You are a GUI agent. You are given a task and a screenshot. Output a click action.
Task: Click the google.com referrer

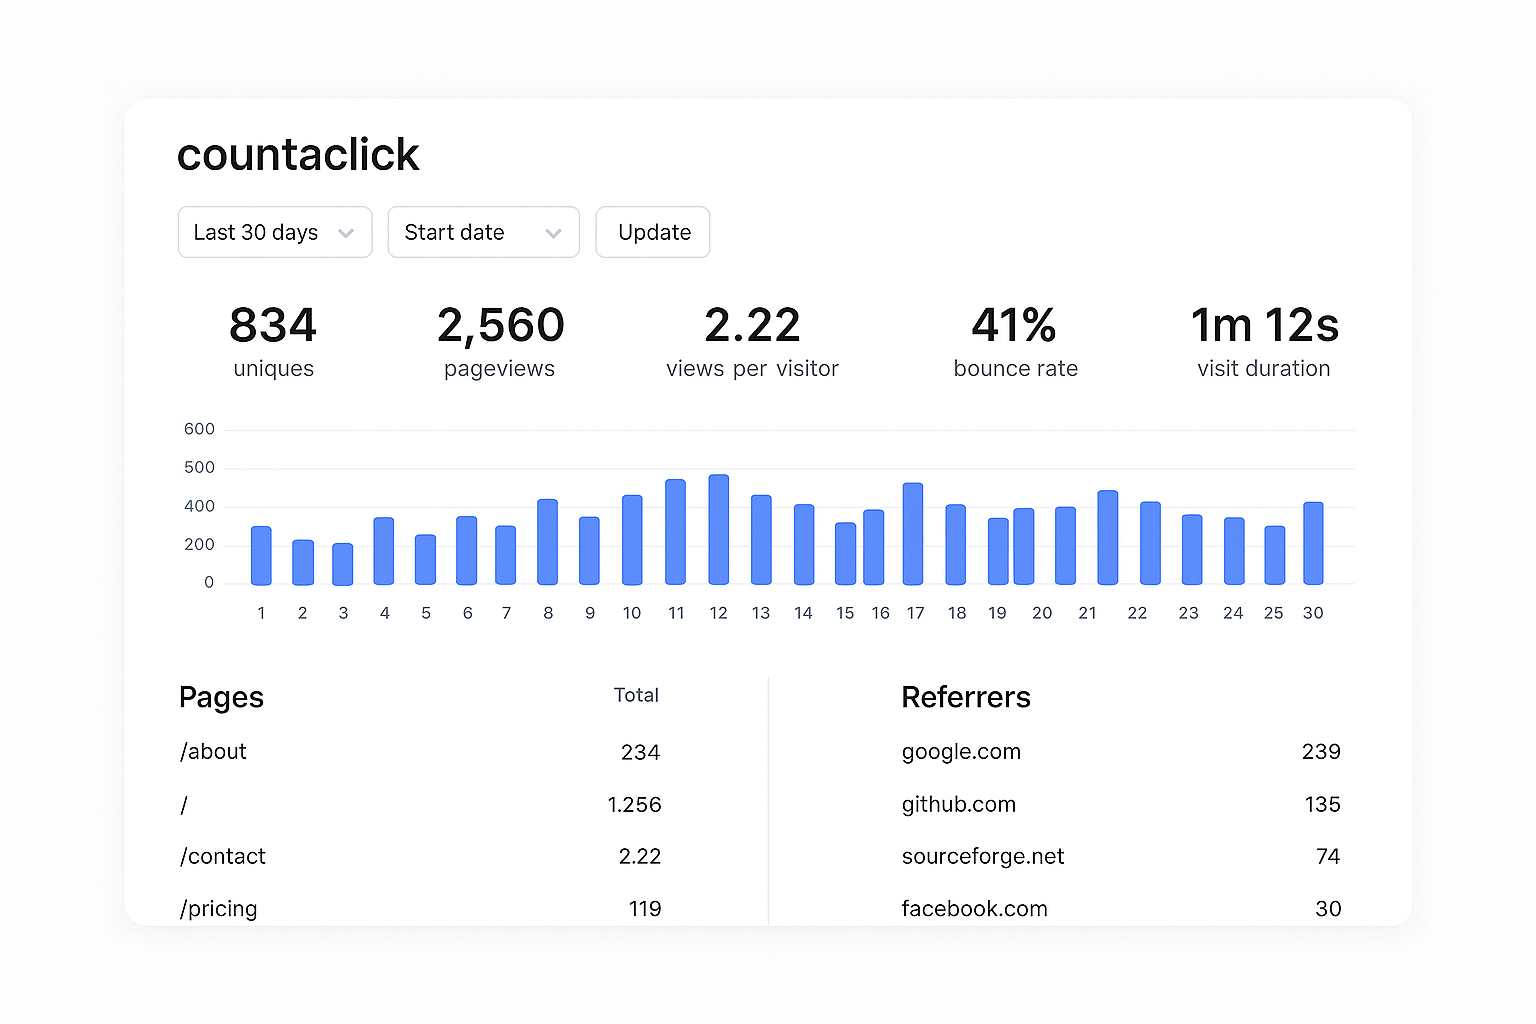(961, 752)
